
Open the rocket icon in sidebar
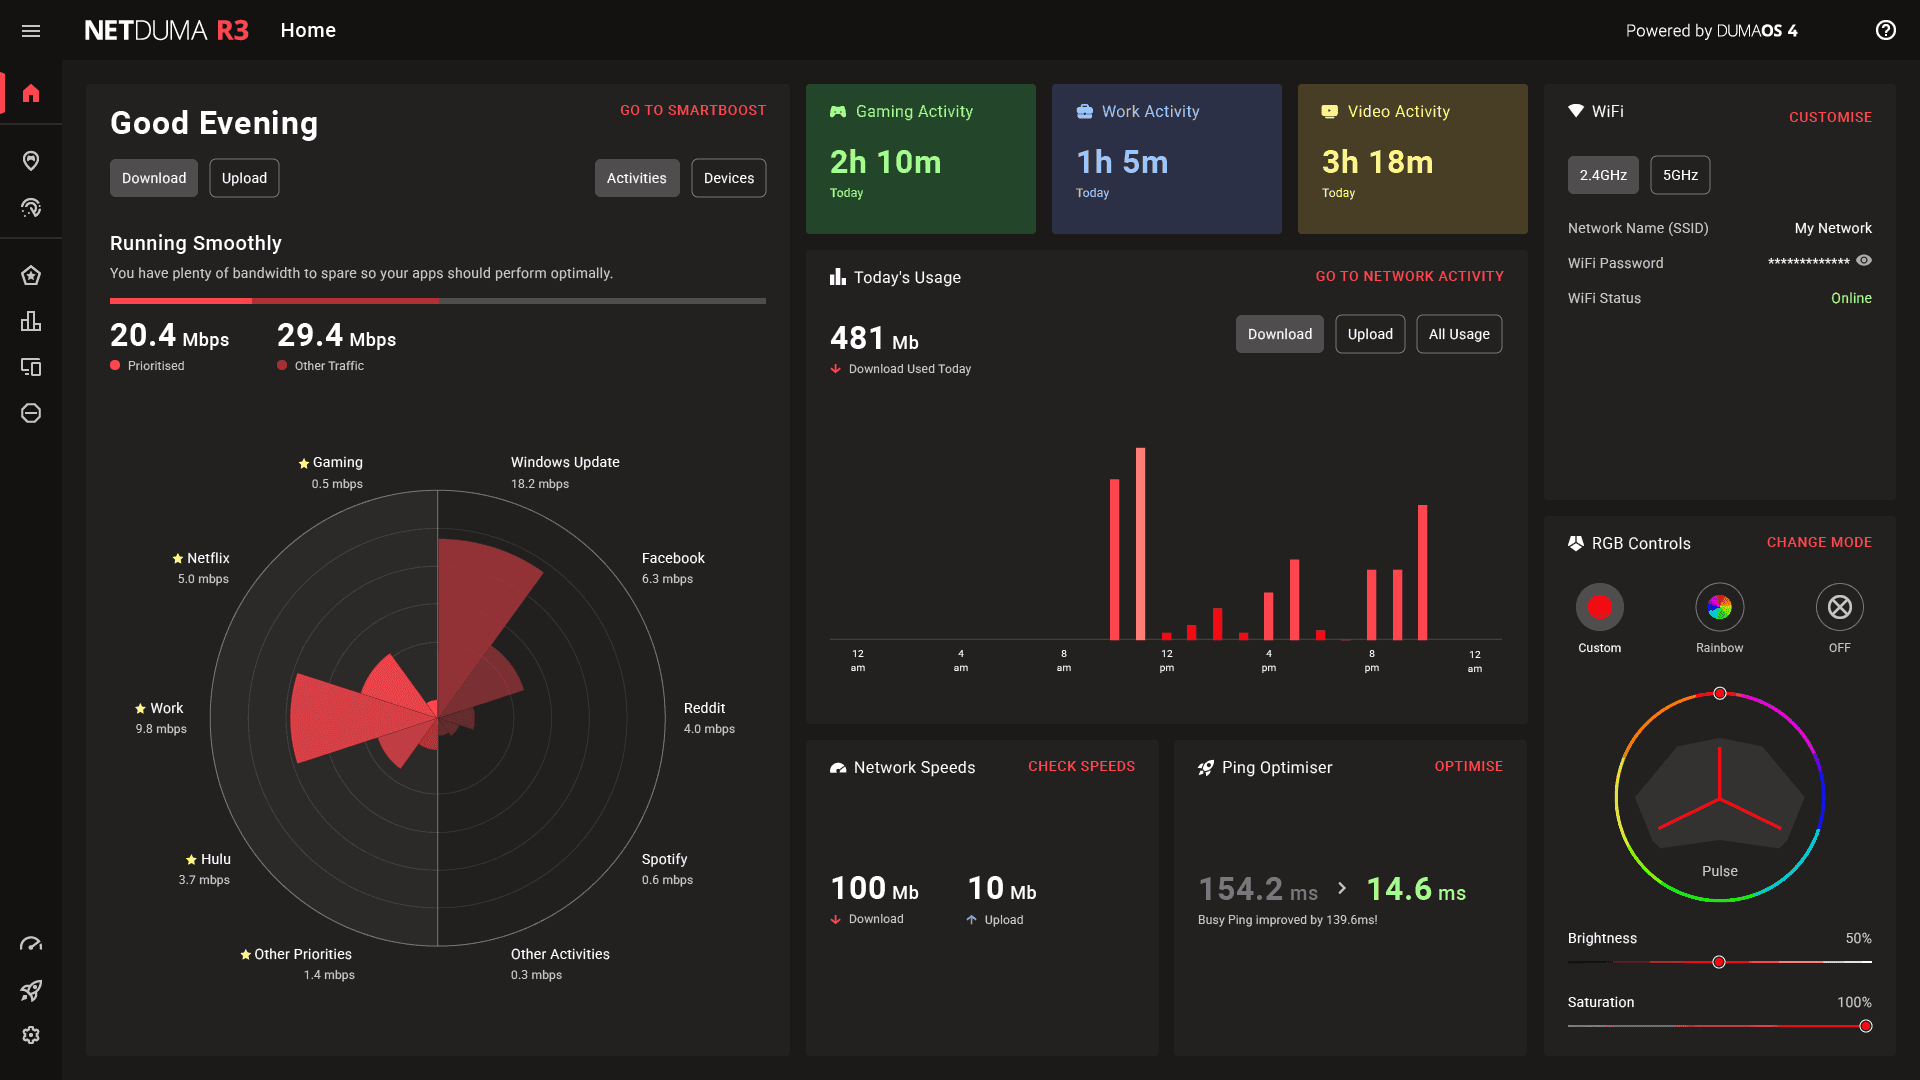pos(31,990)
